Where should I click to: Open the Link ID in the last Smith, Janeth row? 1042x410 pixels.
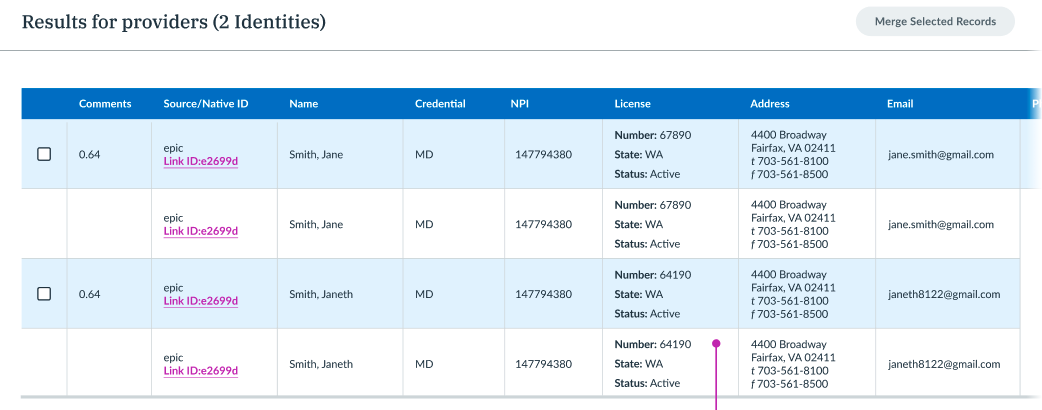[x=200, y=371]
